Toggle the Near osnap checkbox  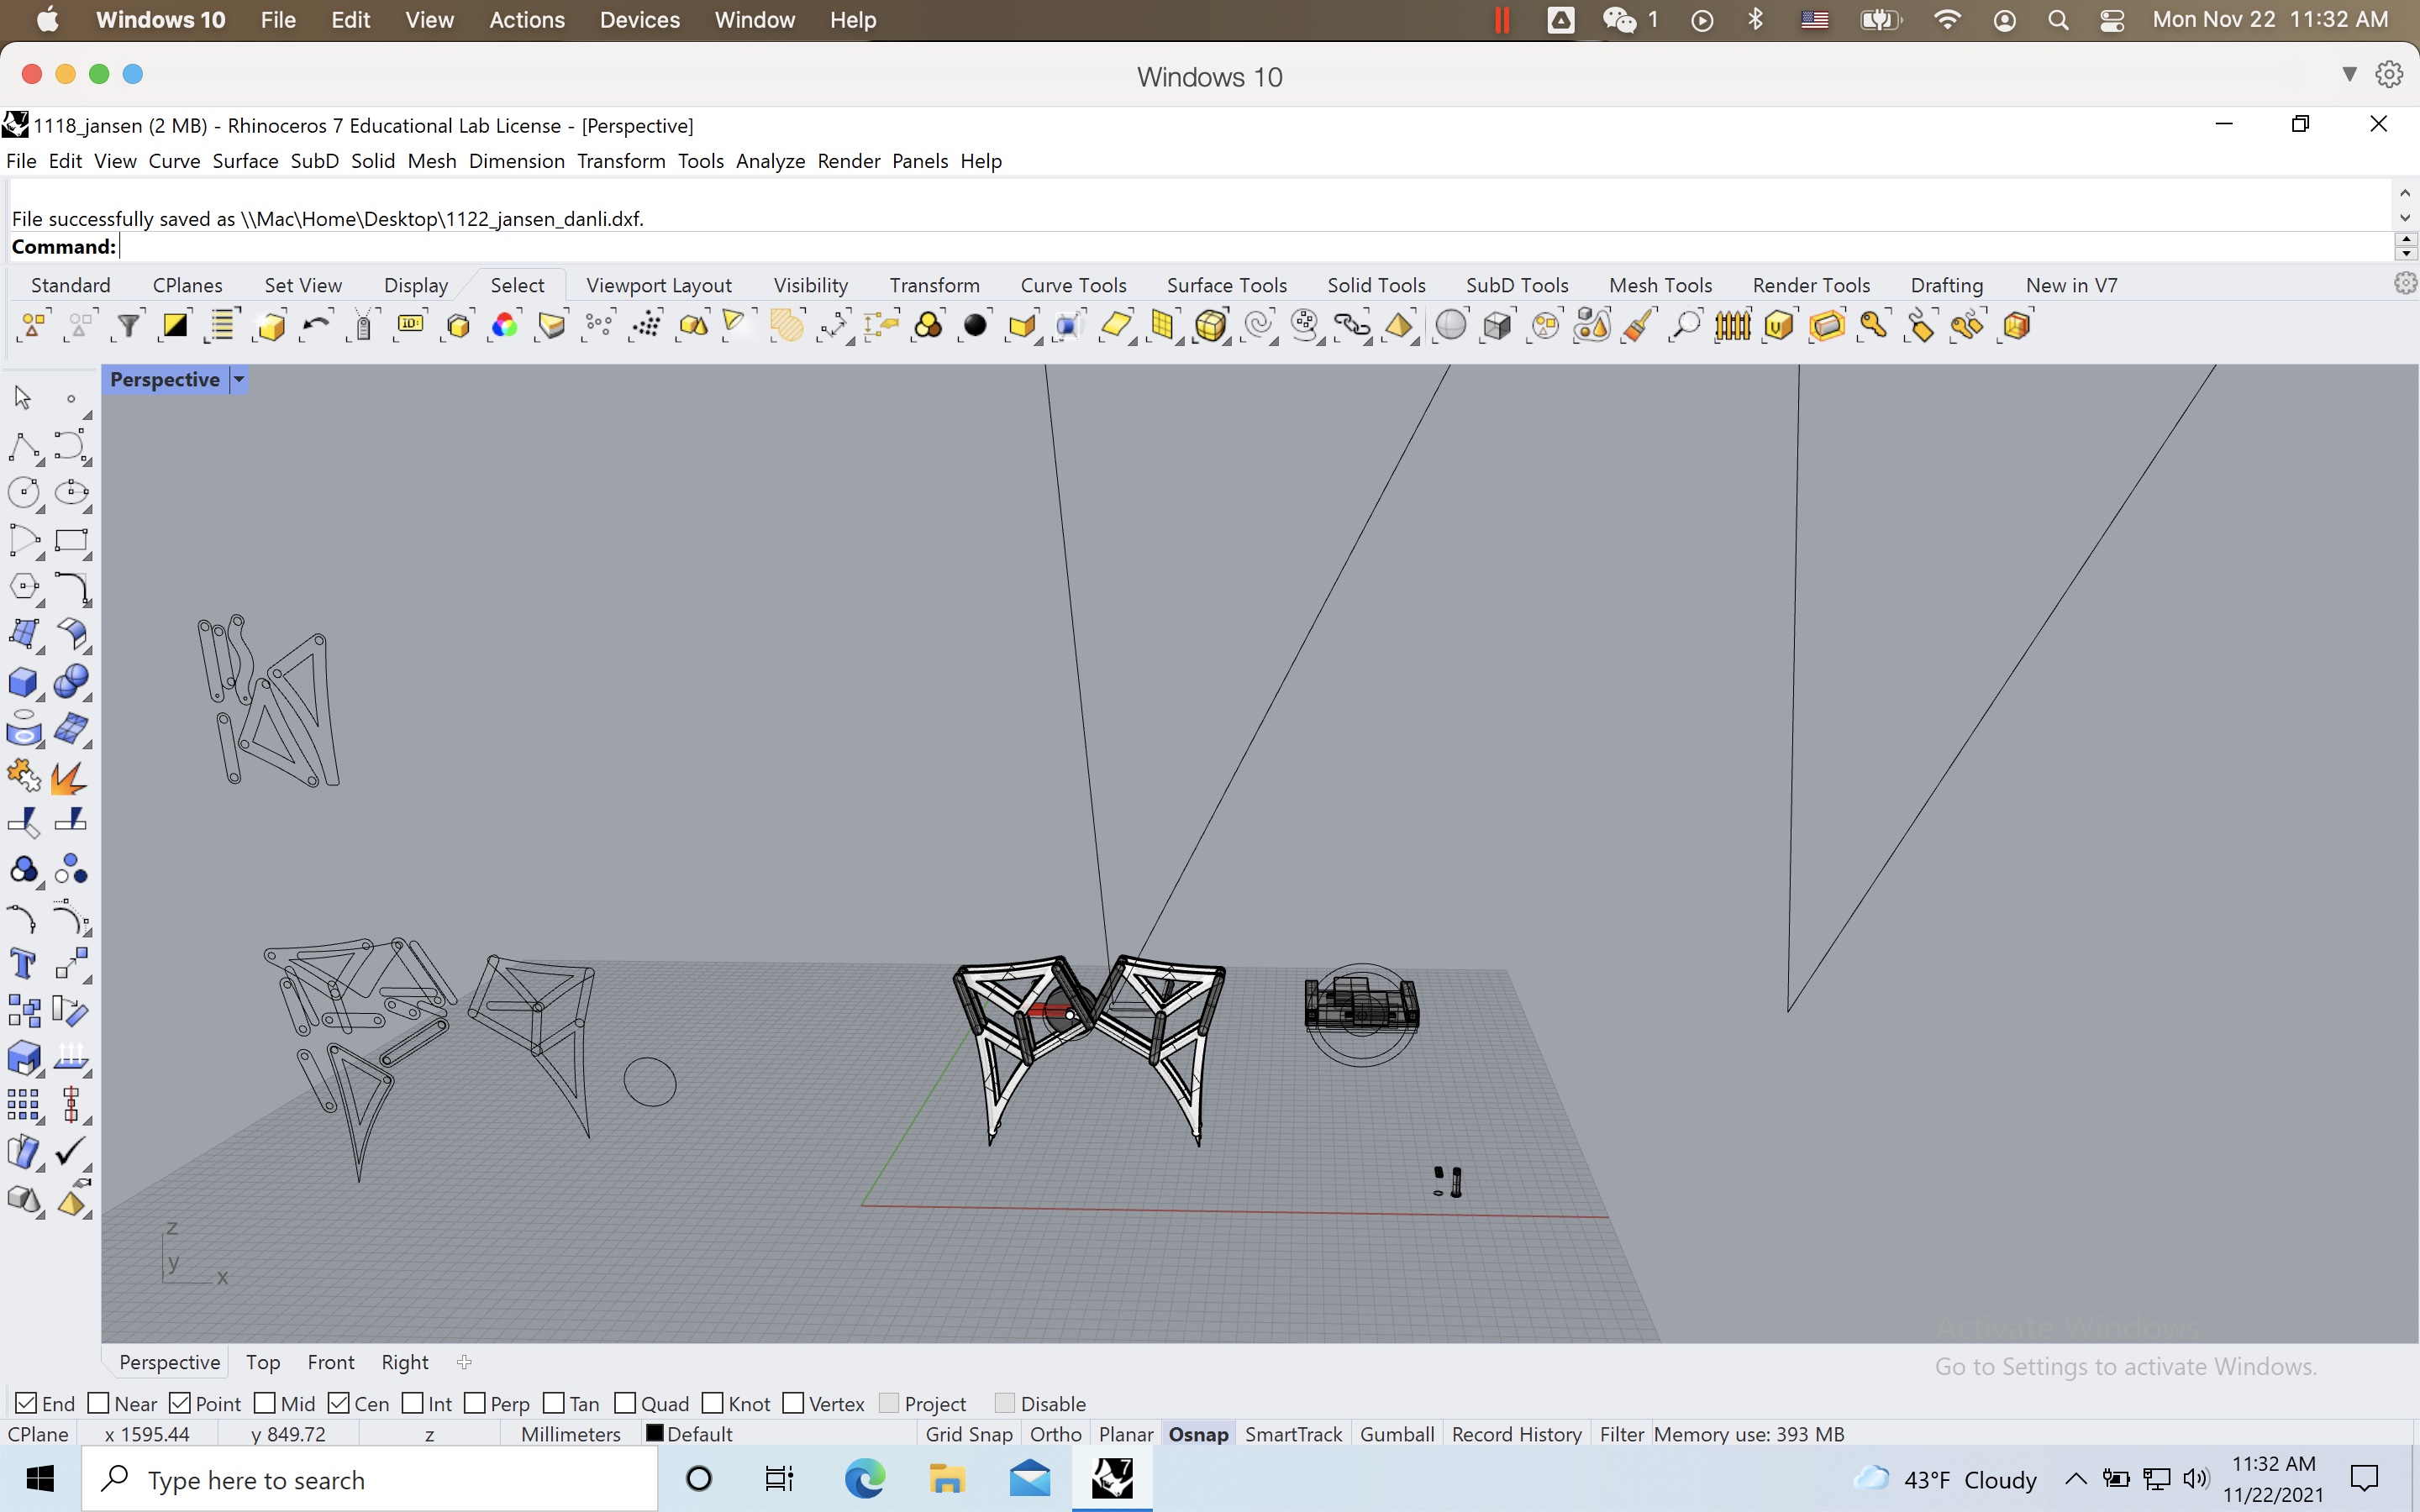[98, 1403]
